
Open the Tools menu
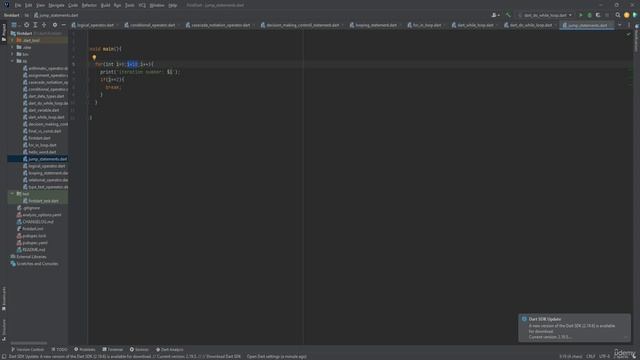[x=130, y=5]
